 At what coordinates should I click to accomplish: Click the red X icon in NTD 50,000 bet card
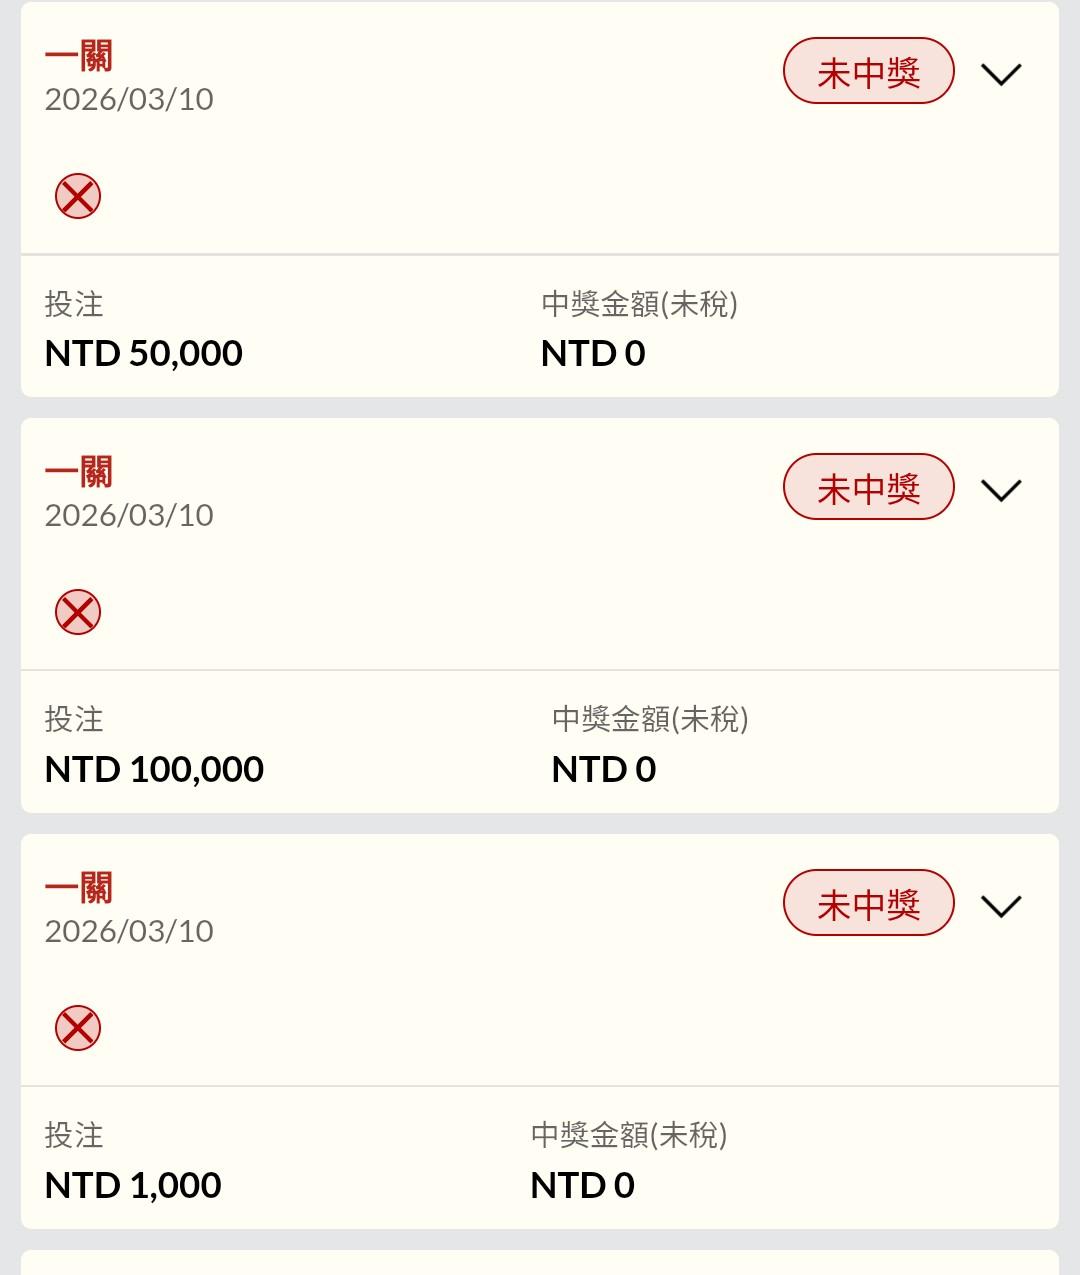point(78,196)
